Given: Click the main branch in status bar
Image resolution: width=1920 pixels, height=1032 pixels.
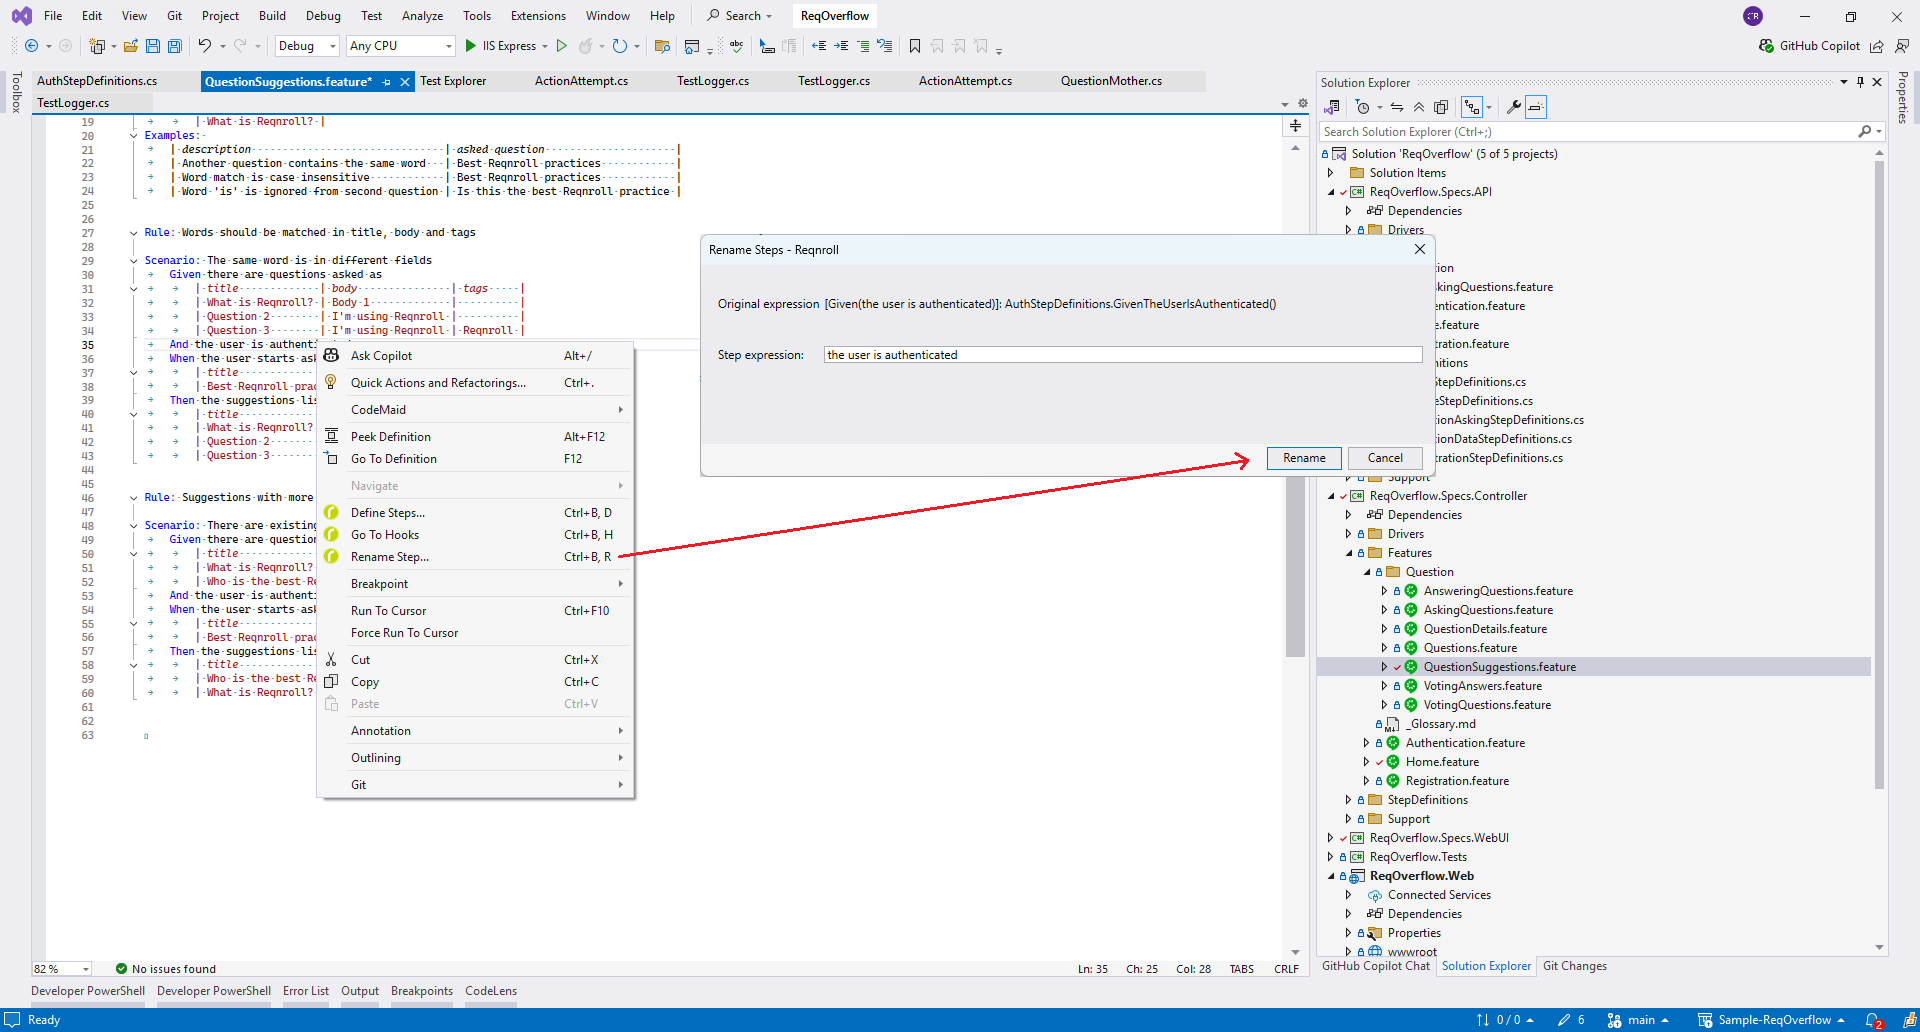Looking at the screenshot, I should 1638,1020.
